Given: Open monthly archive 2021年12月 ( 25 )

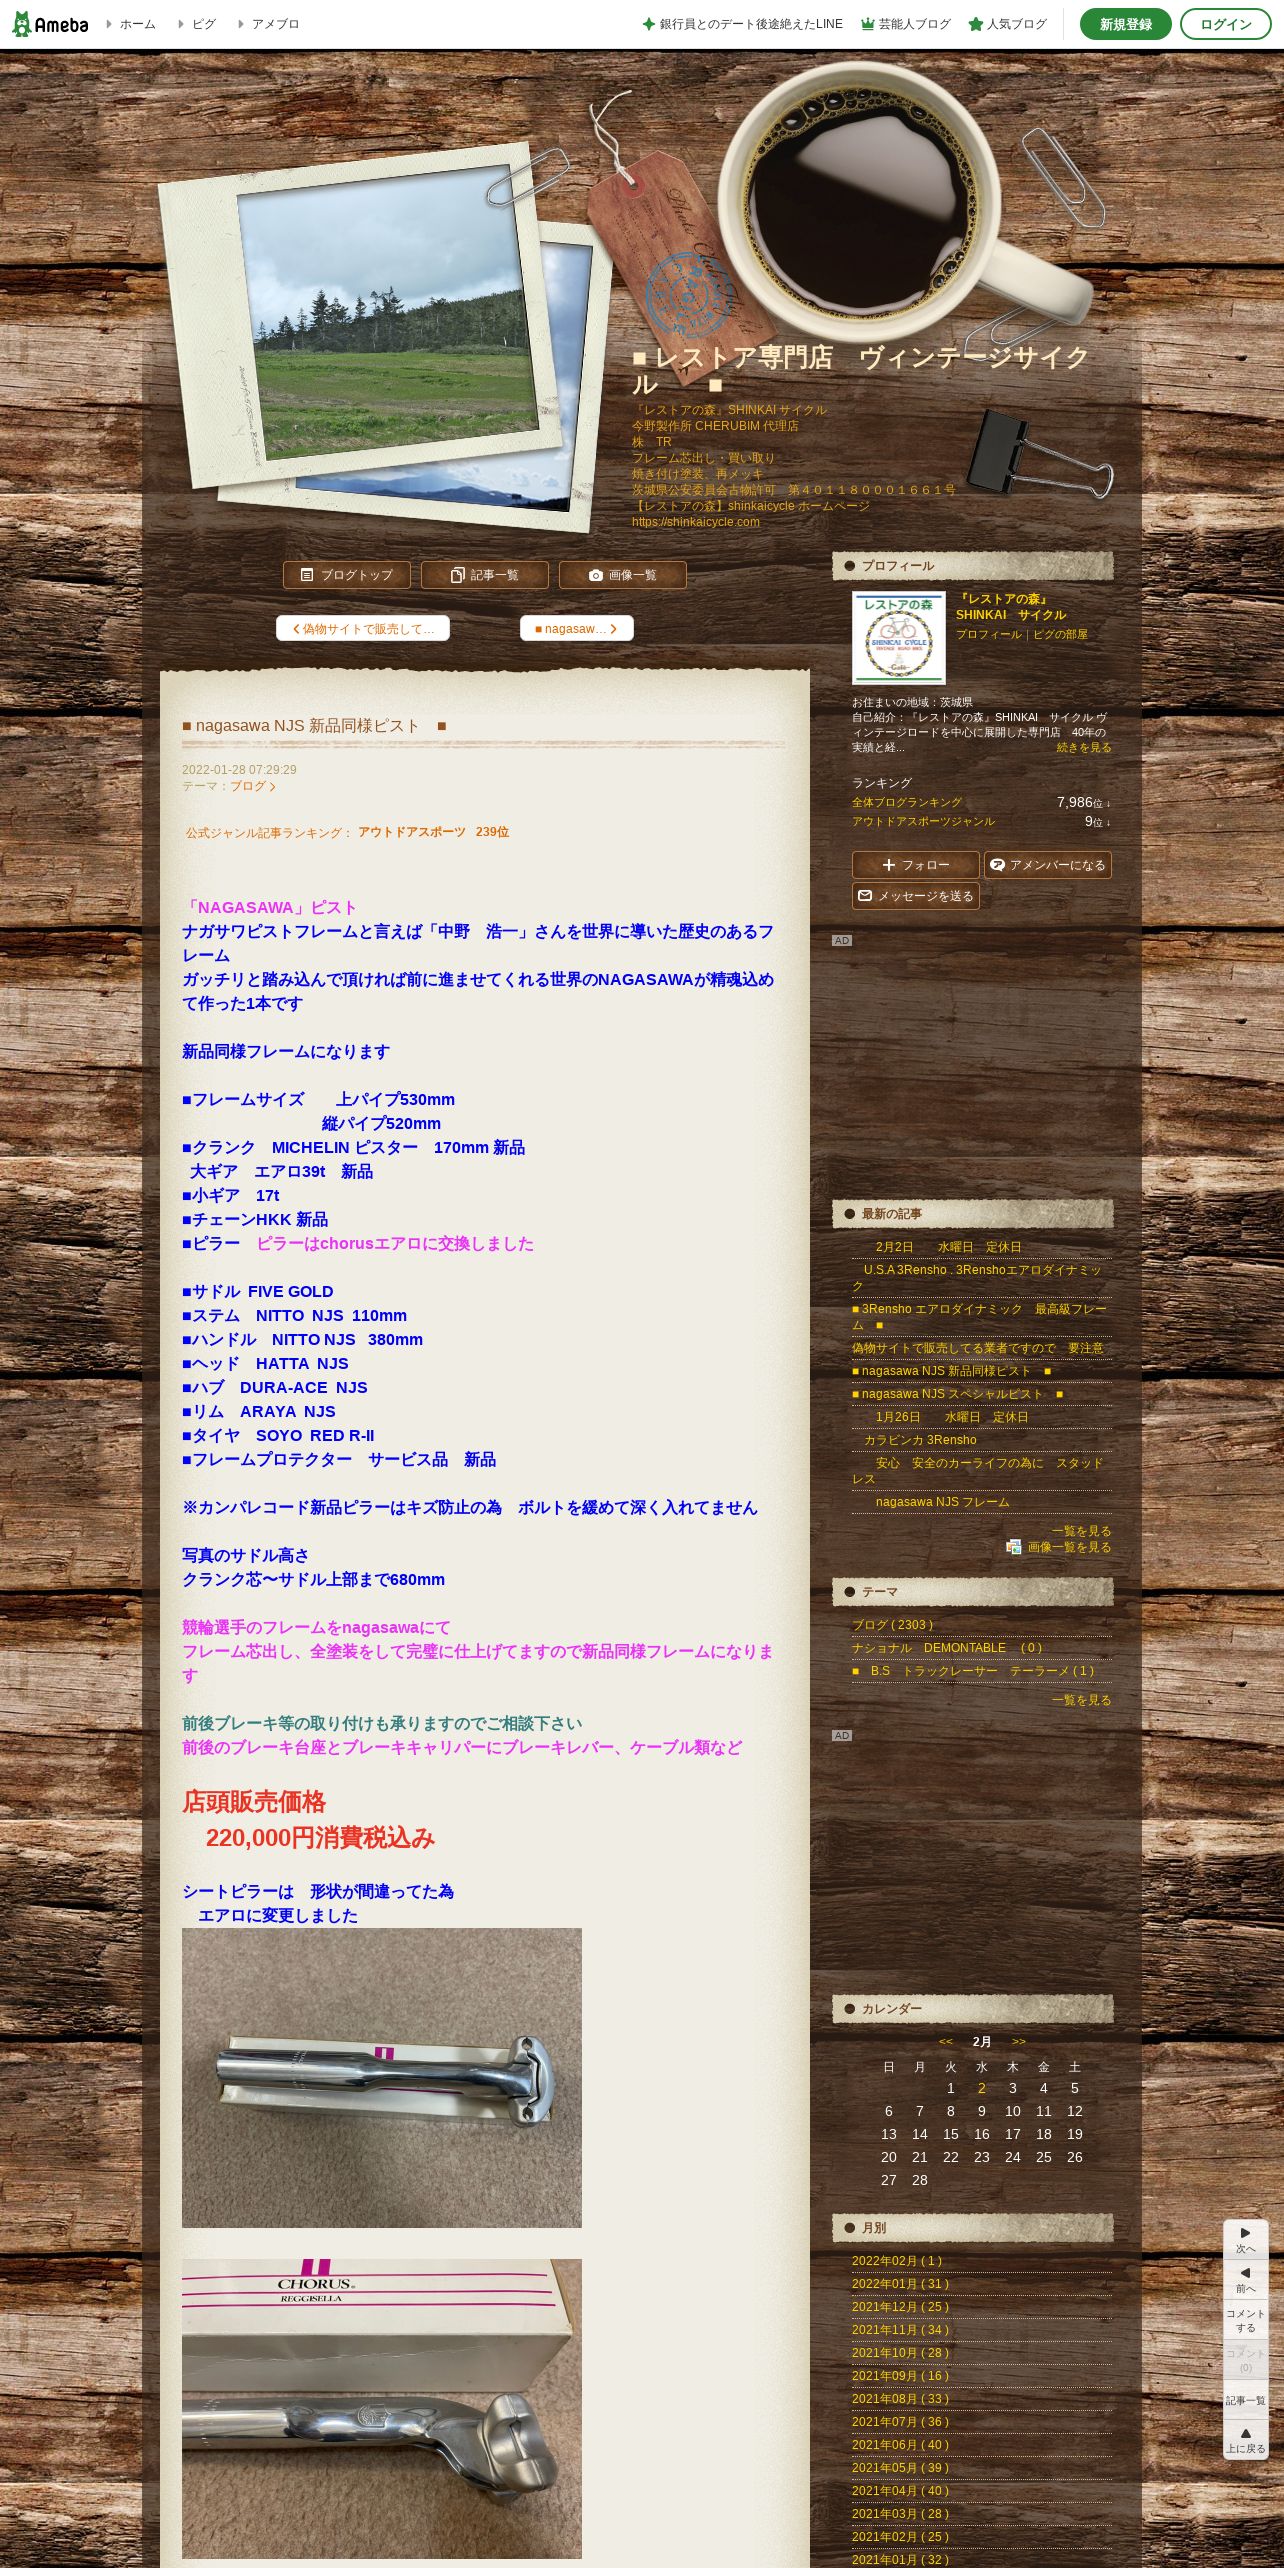Looking at the screenshot, I should [x=900, y=2307].
